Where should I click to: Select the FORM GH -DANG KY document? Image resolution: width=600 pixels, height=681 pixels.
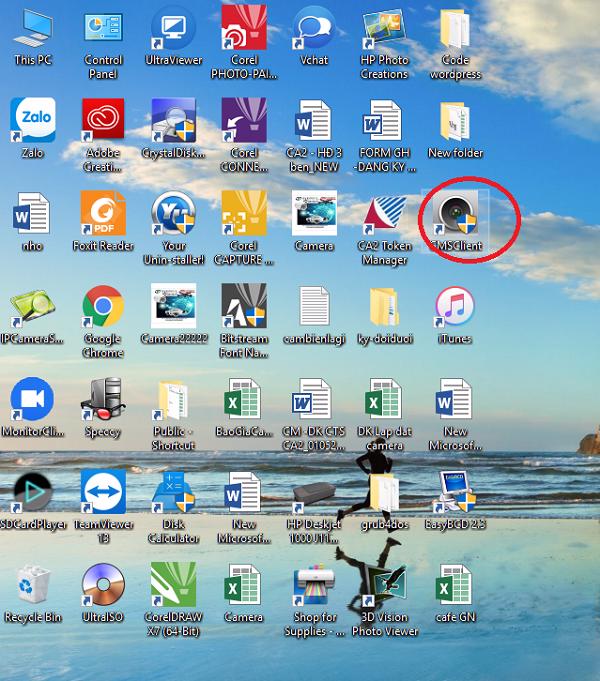click(x=384, y=120)
